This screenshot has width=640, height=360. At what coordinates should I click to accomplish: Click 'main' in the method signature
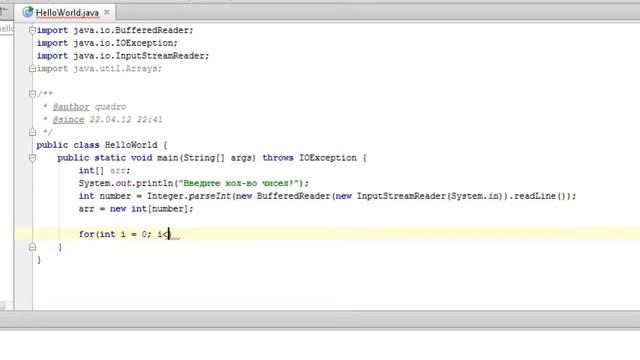[x=168, y=158]
